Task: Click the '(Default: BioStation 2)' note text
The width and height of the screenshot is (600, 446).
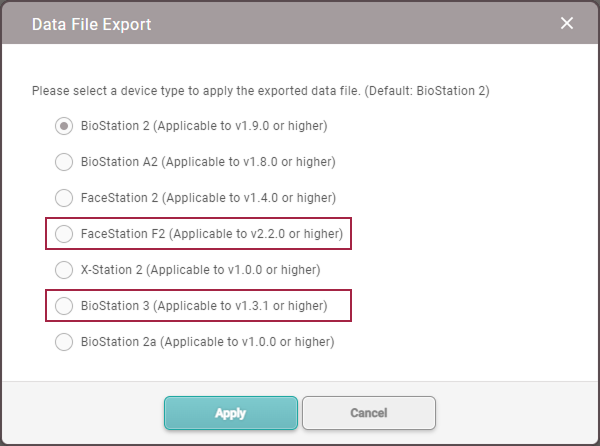Action: [427, 91]
